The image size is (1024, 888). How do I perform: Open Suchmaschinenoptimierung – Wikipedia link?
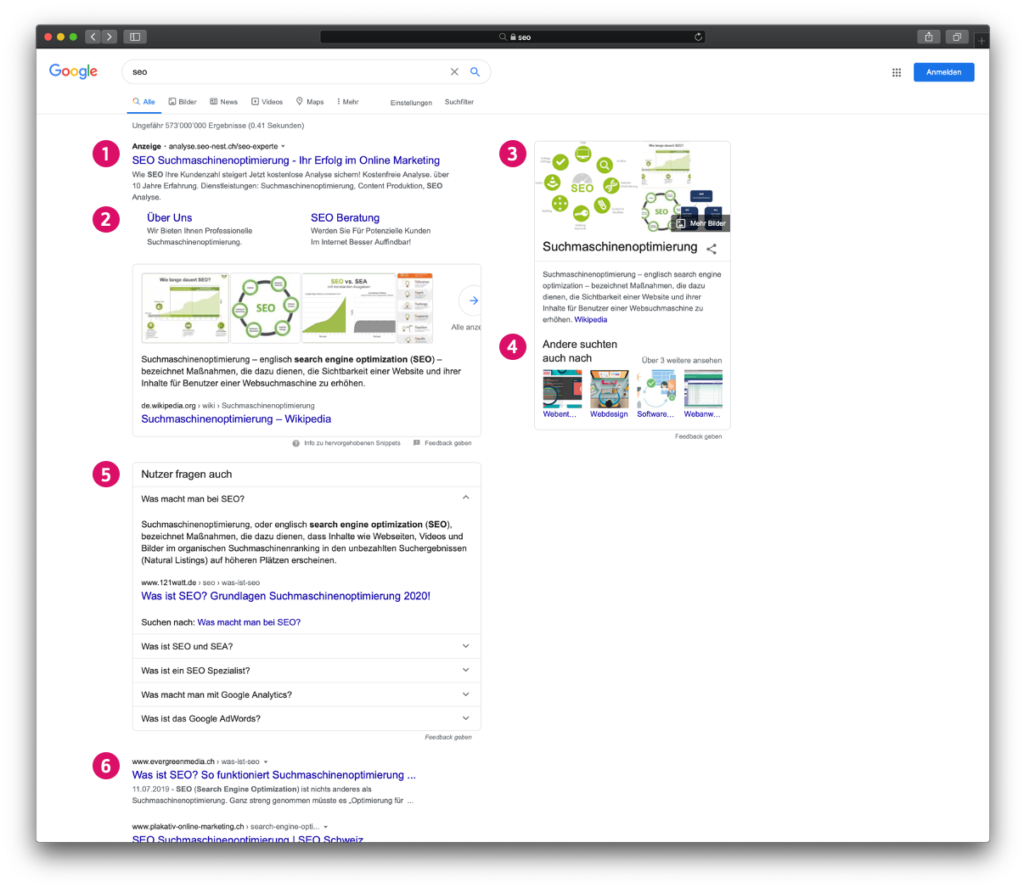coord(236,419)
